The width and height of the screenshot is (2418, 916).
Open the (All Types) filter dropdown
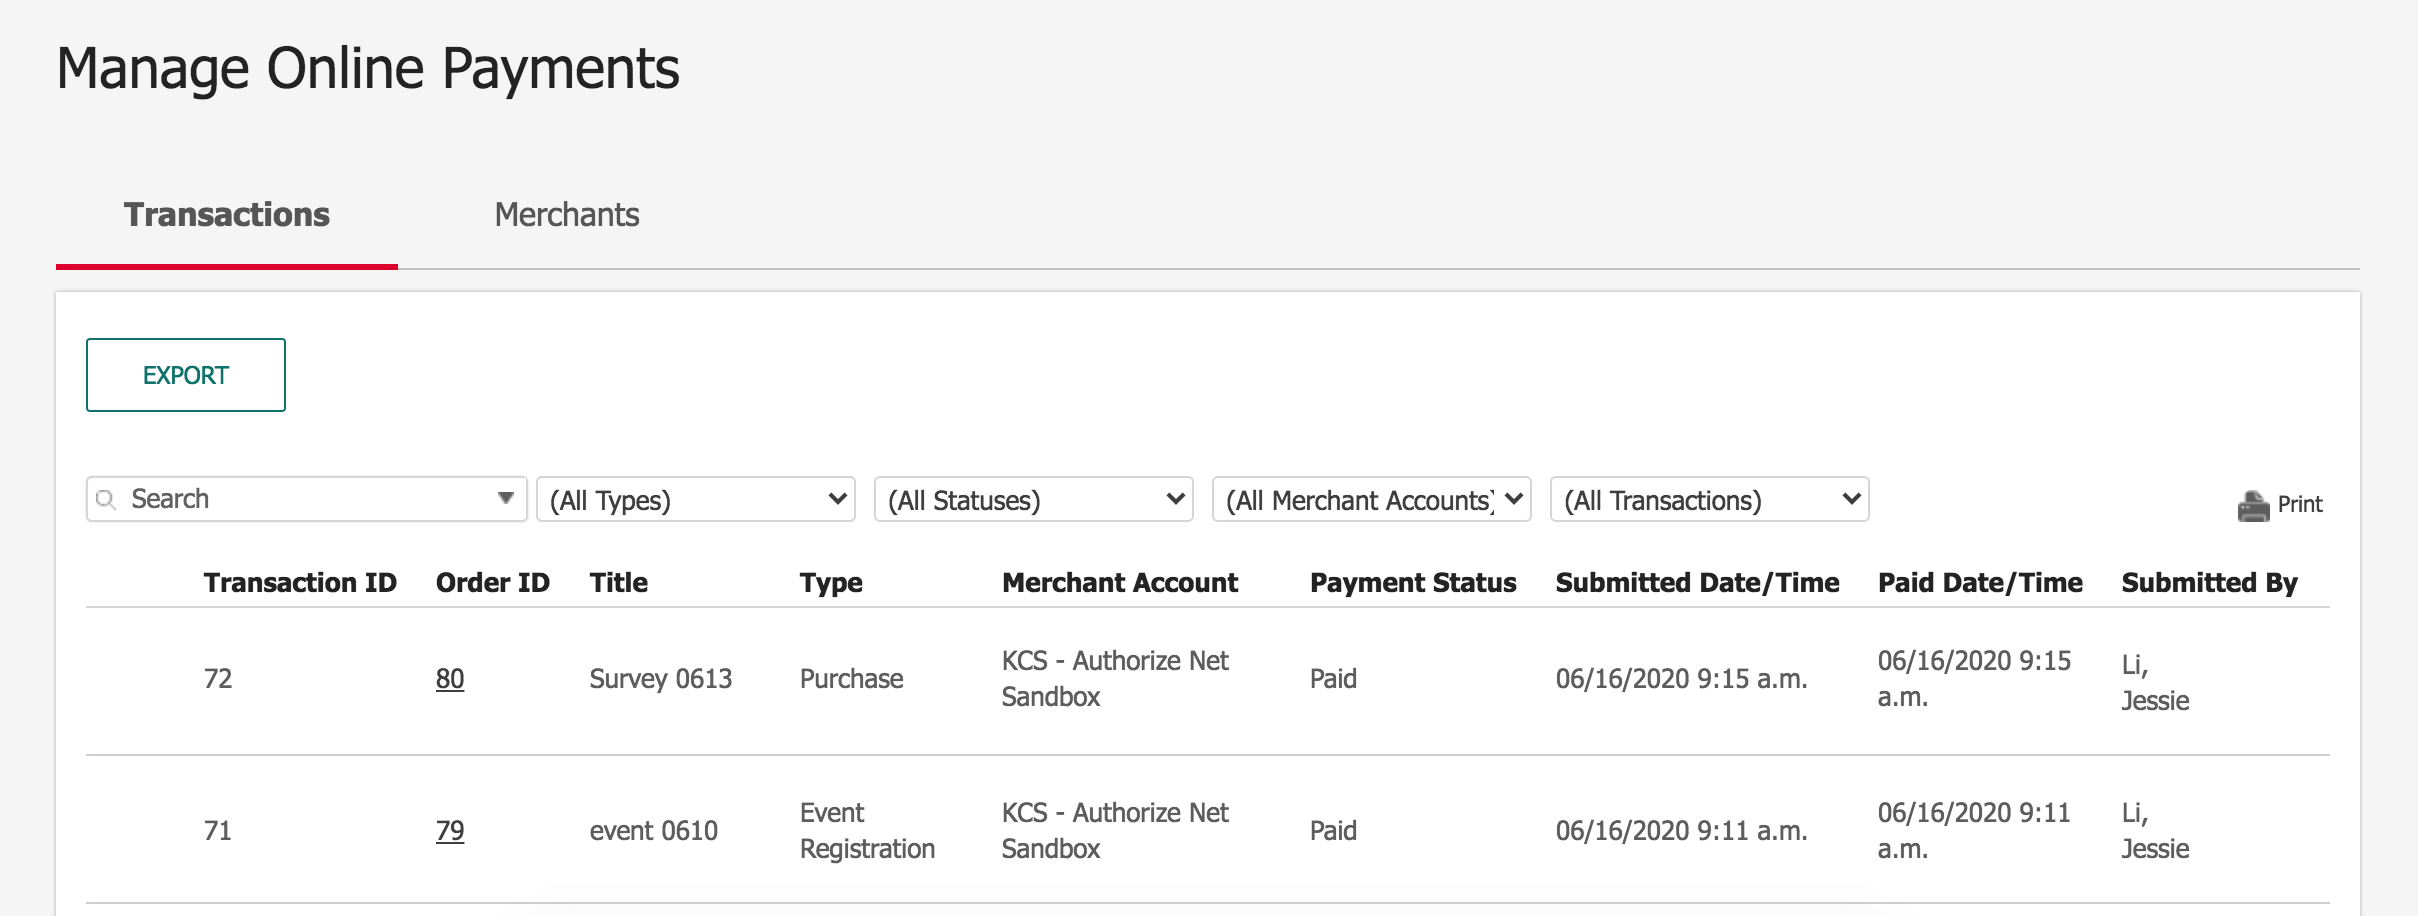point(695,498)
